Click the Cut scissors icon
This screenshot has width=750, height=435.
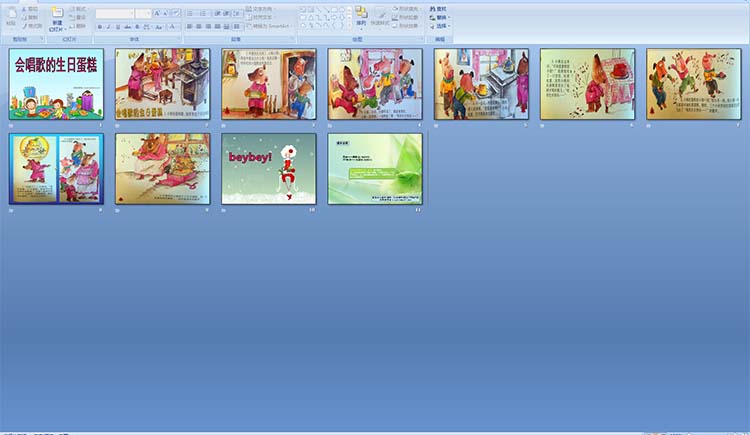[x=23, y=9]
